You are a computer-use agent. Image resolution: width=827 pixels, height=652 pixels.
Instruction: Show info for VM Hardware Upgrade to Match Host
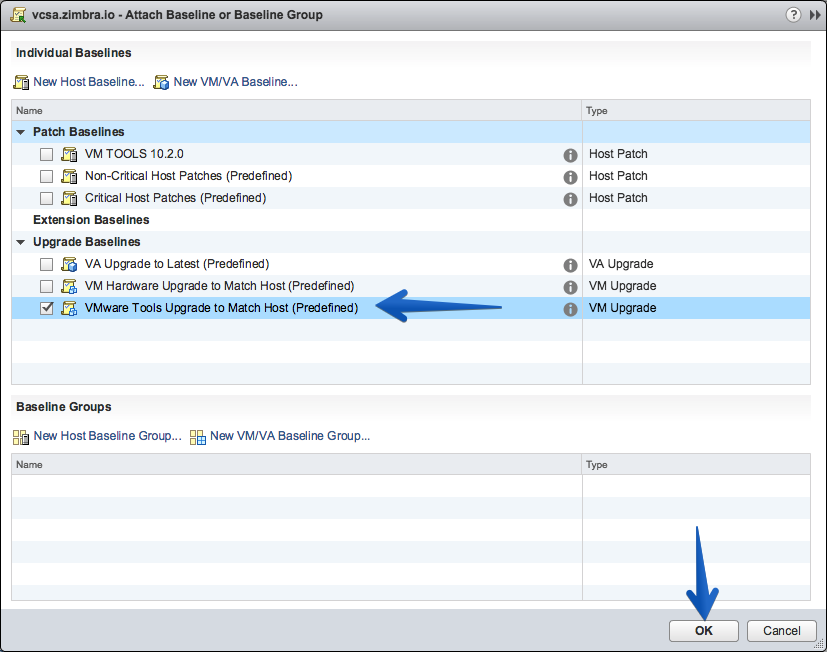click(570, 287)
